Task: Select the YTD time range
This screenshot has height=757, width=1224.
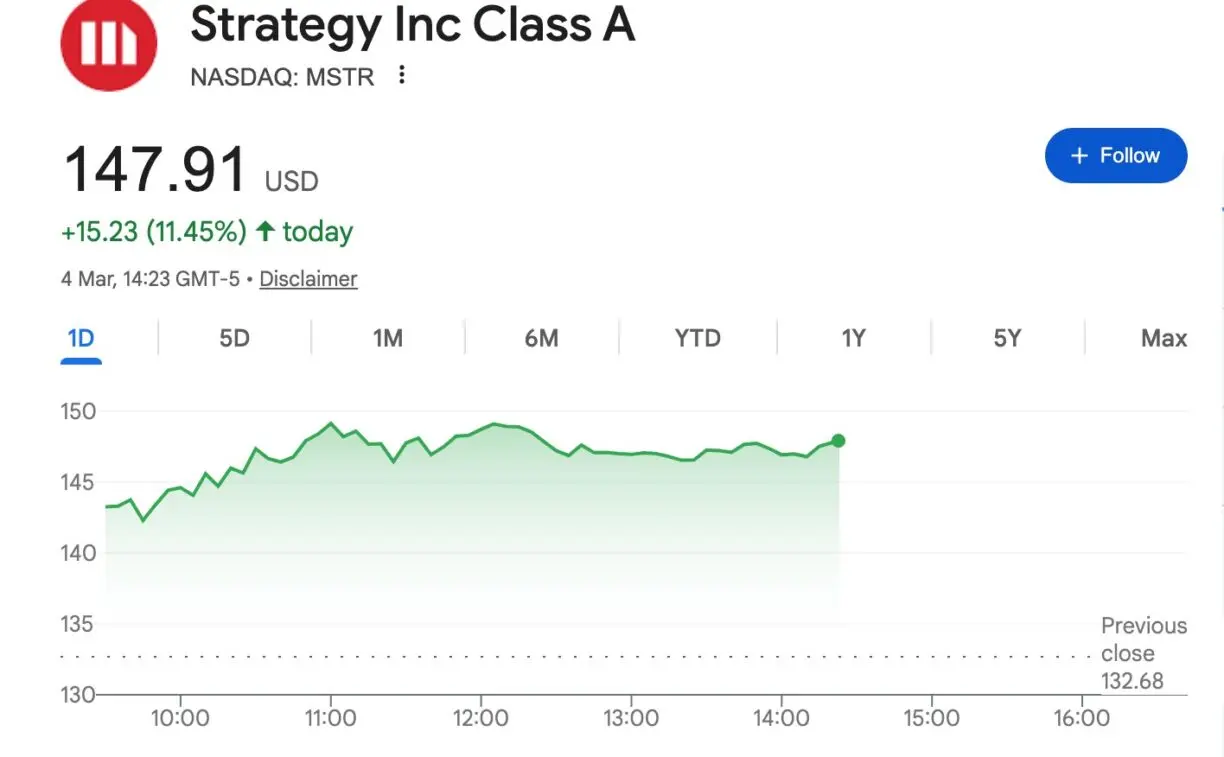Action: [696, 338]
